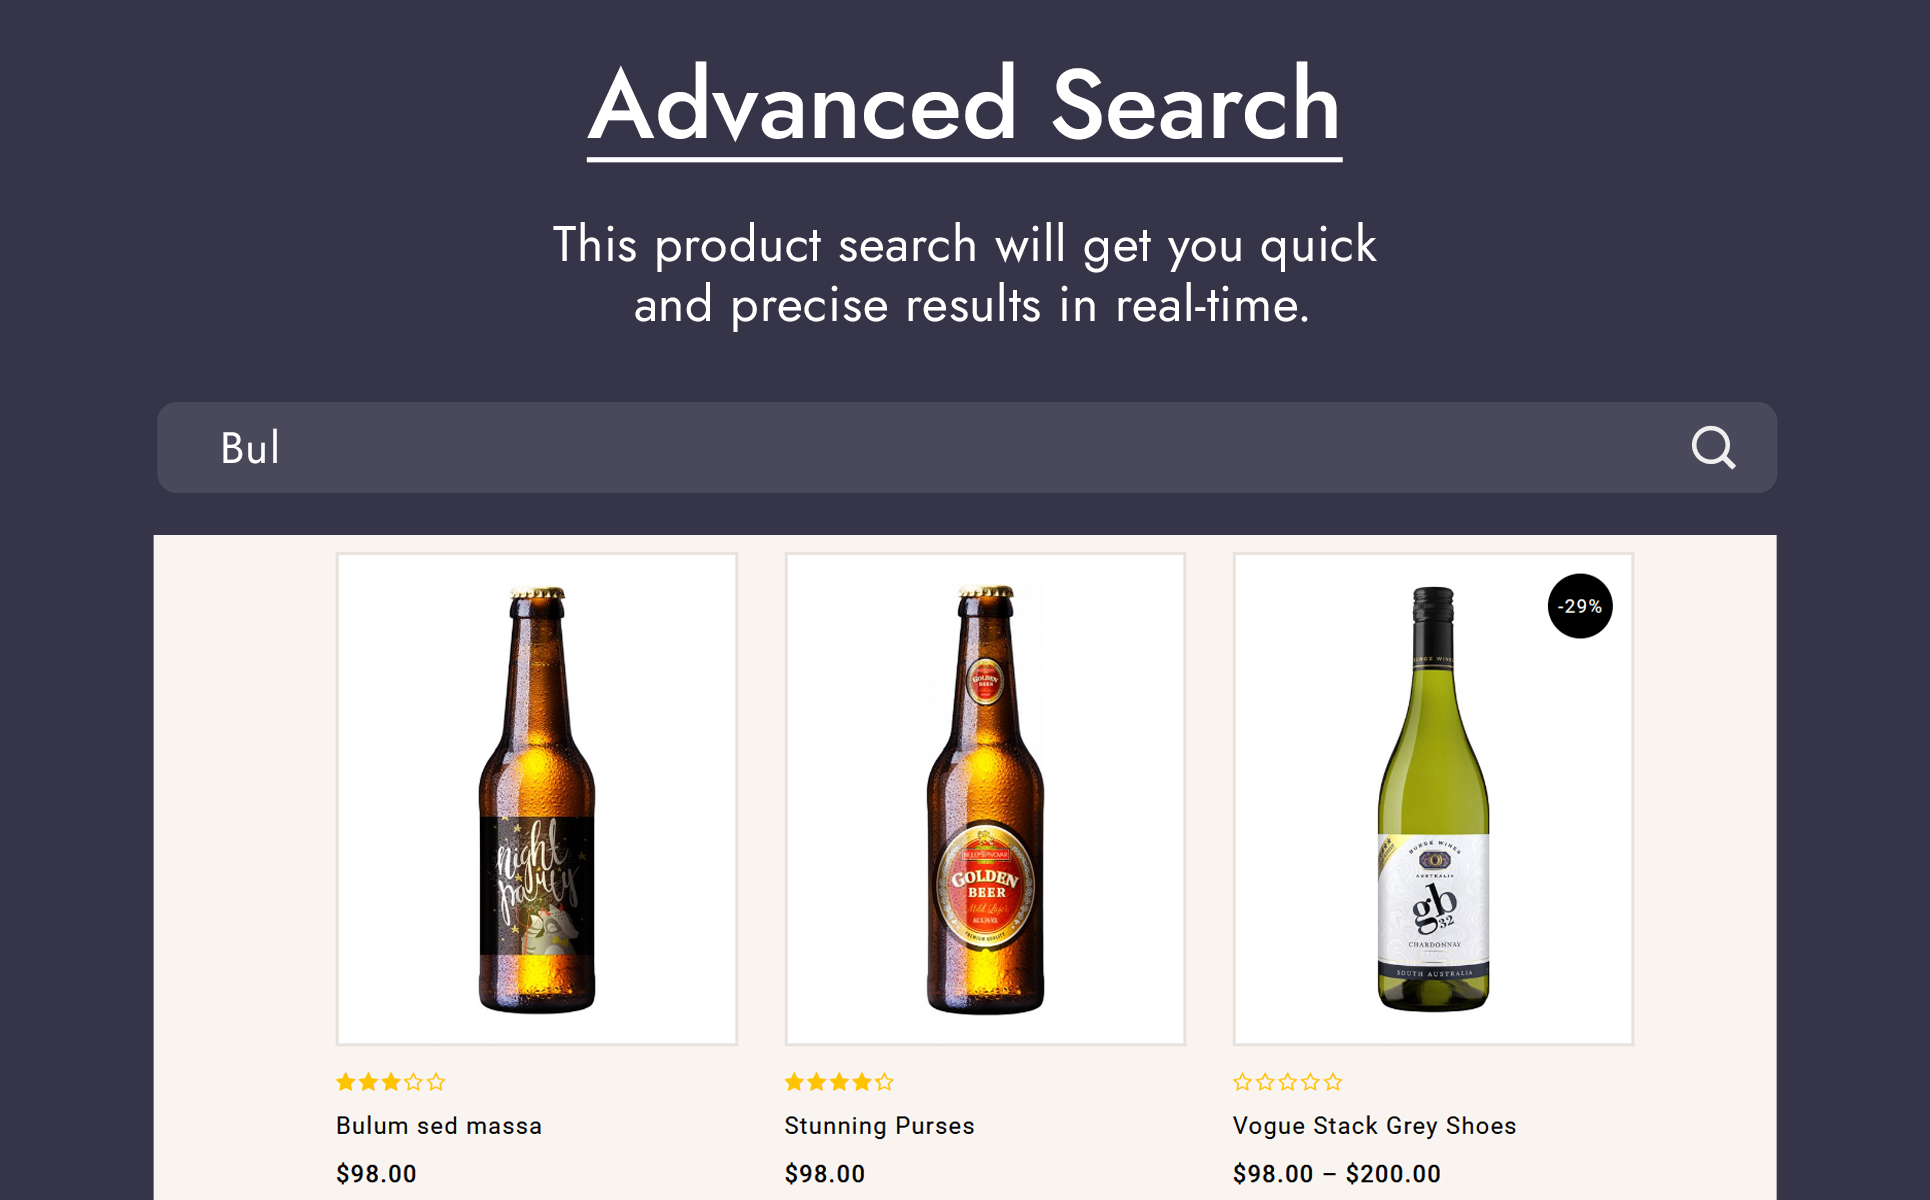Image resolution: width=1930 pixels, height=1200 pixels.
Task: Click the first star of Vogue Stack rating
Action: click(x=1242, y=1082)
